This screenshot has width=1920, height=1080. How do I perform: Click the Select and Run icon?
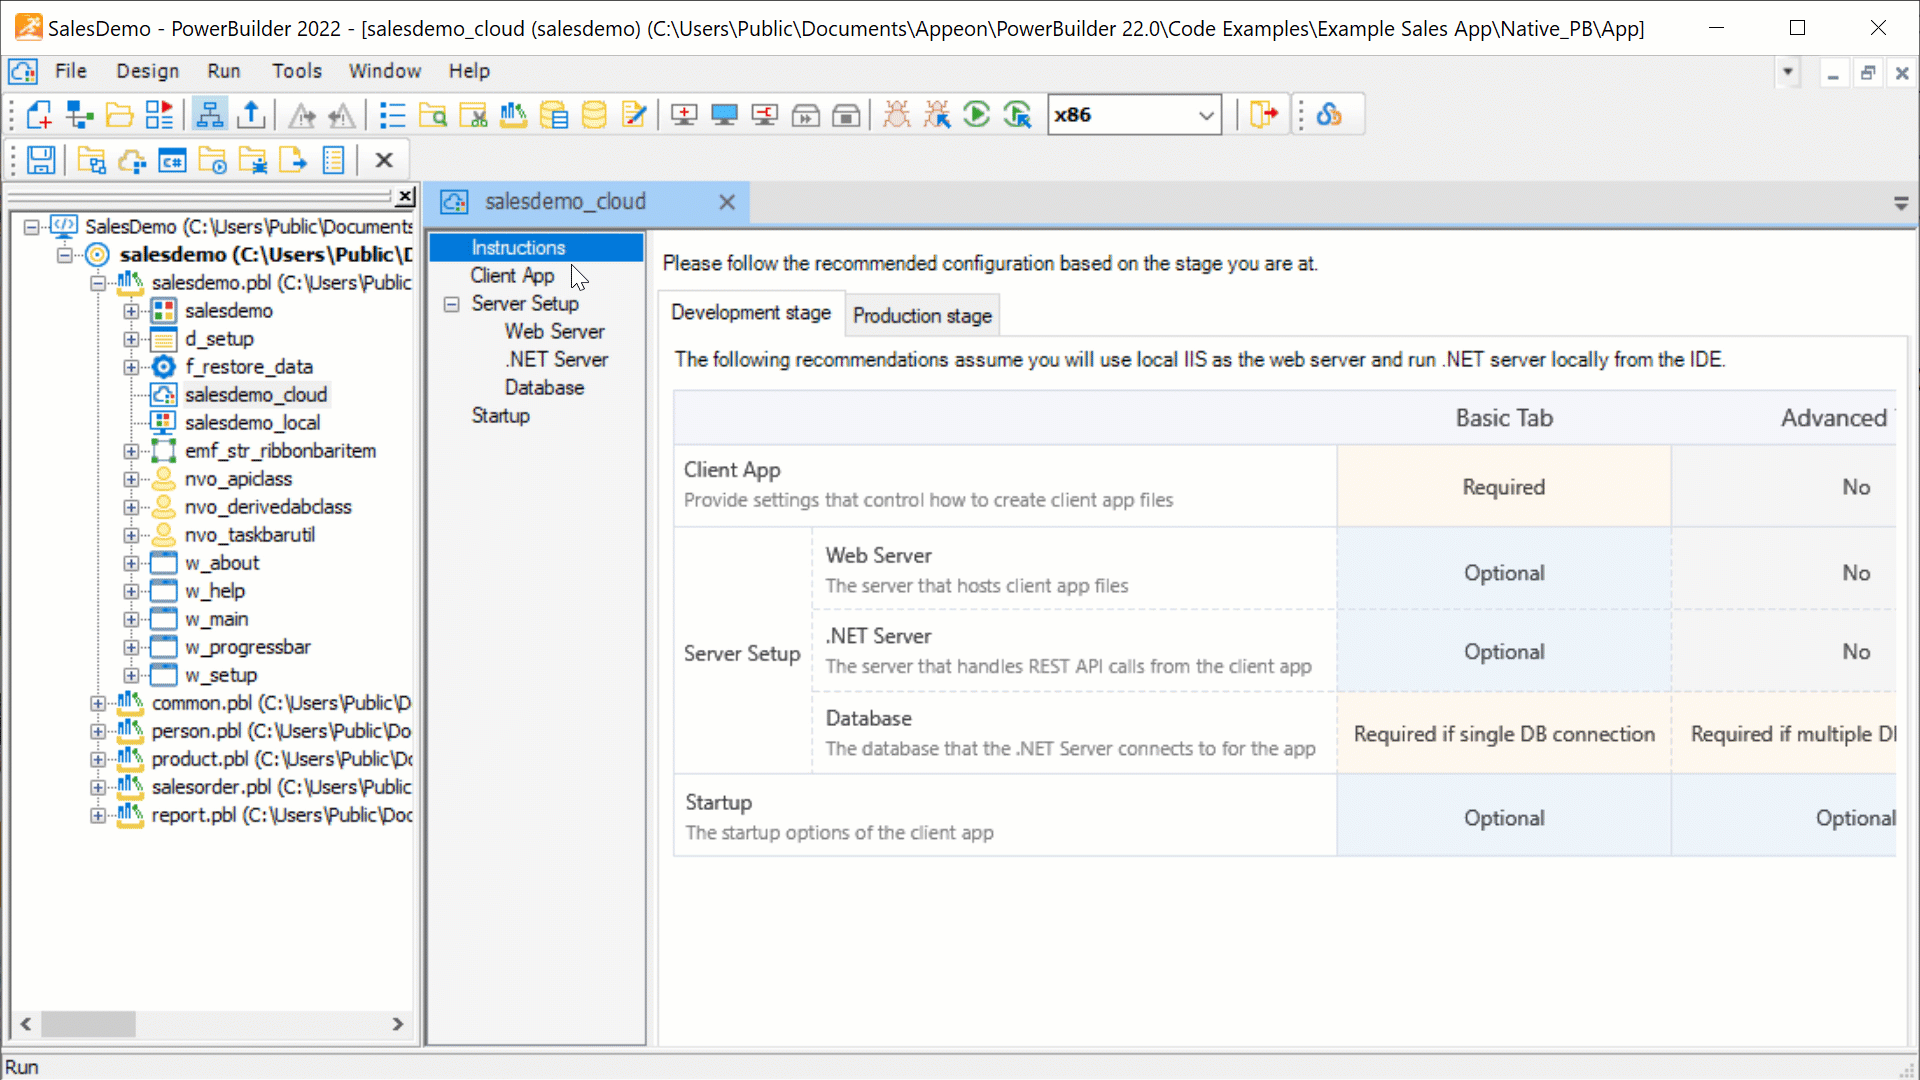(x=1018, y=115)
